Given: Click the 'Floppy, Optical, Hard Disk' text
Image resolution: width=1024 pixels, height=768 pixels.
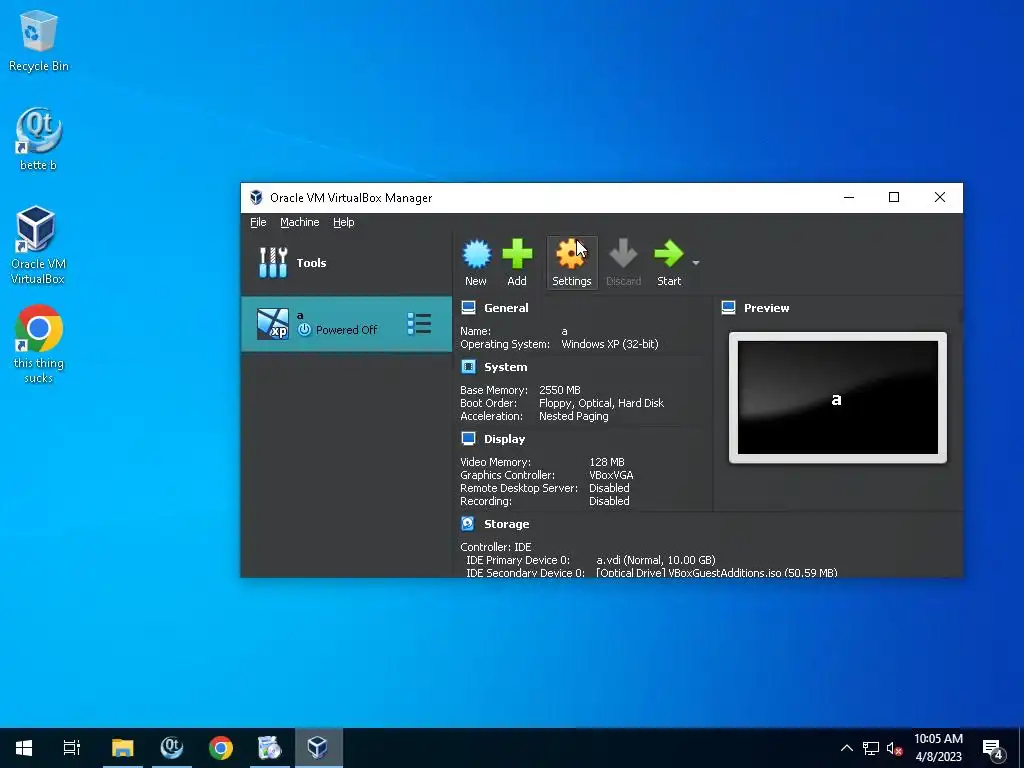Looking at the screenshot, I should (x=601, y=403).
